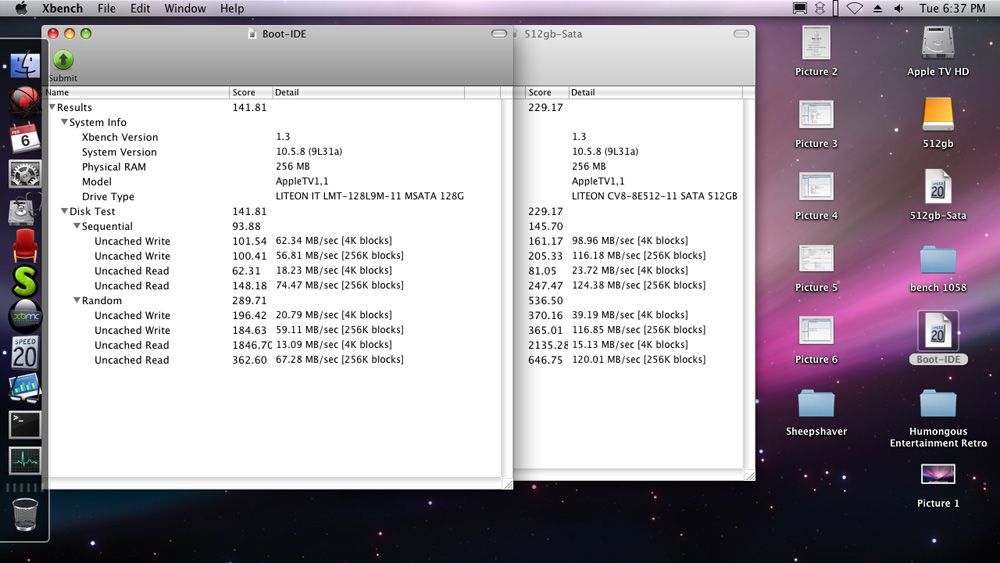Open the Apple menu
Screen dimensions: 1000x563
click(x=21, y=8)
